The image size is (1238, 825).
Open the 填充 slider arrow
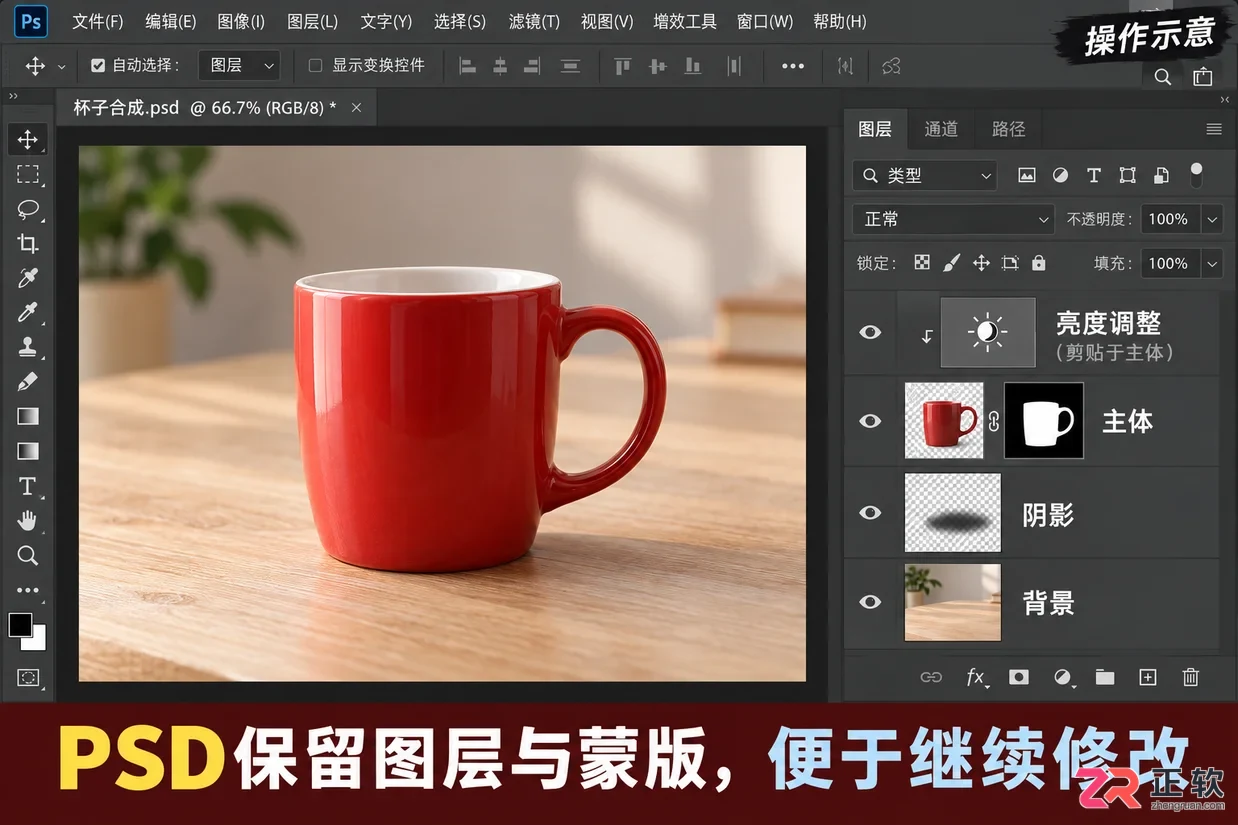click(x=1212, y=263)
